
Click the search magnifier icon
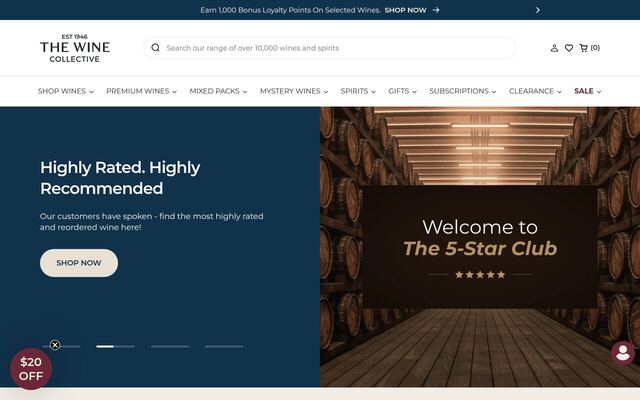point(155,48)
